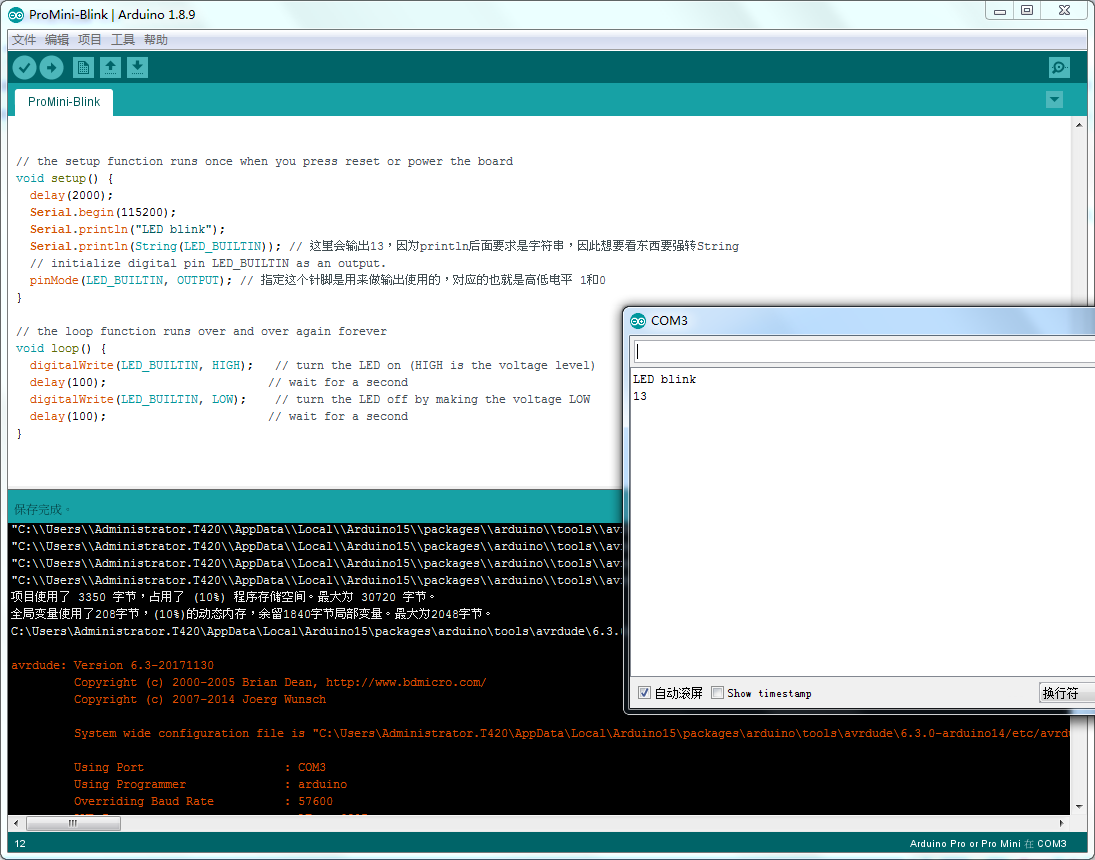Upload the sketch with the arrow icon
Viewport: 1095px width, 860px height.
tap(52, 68)
